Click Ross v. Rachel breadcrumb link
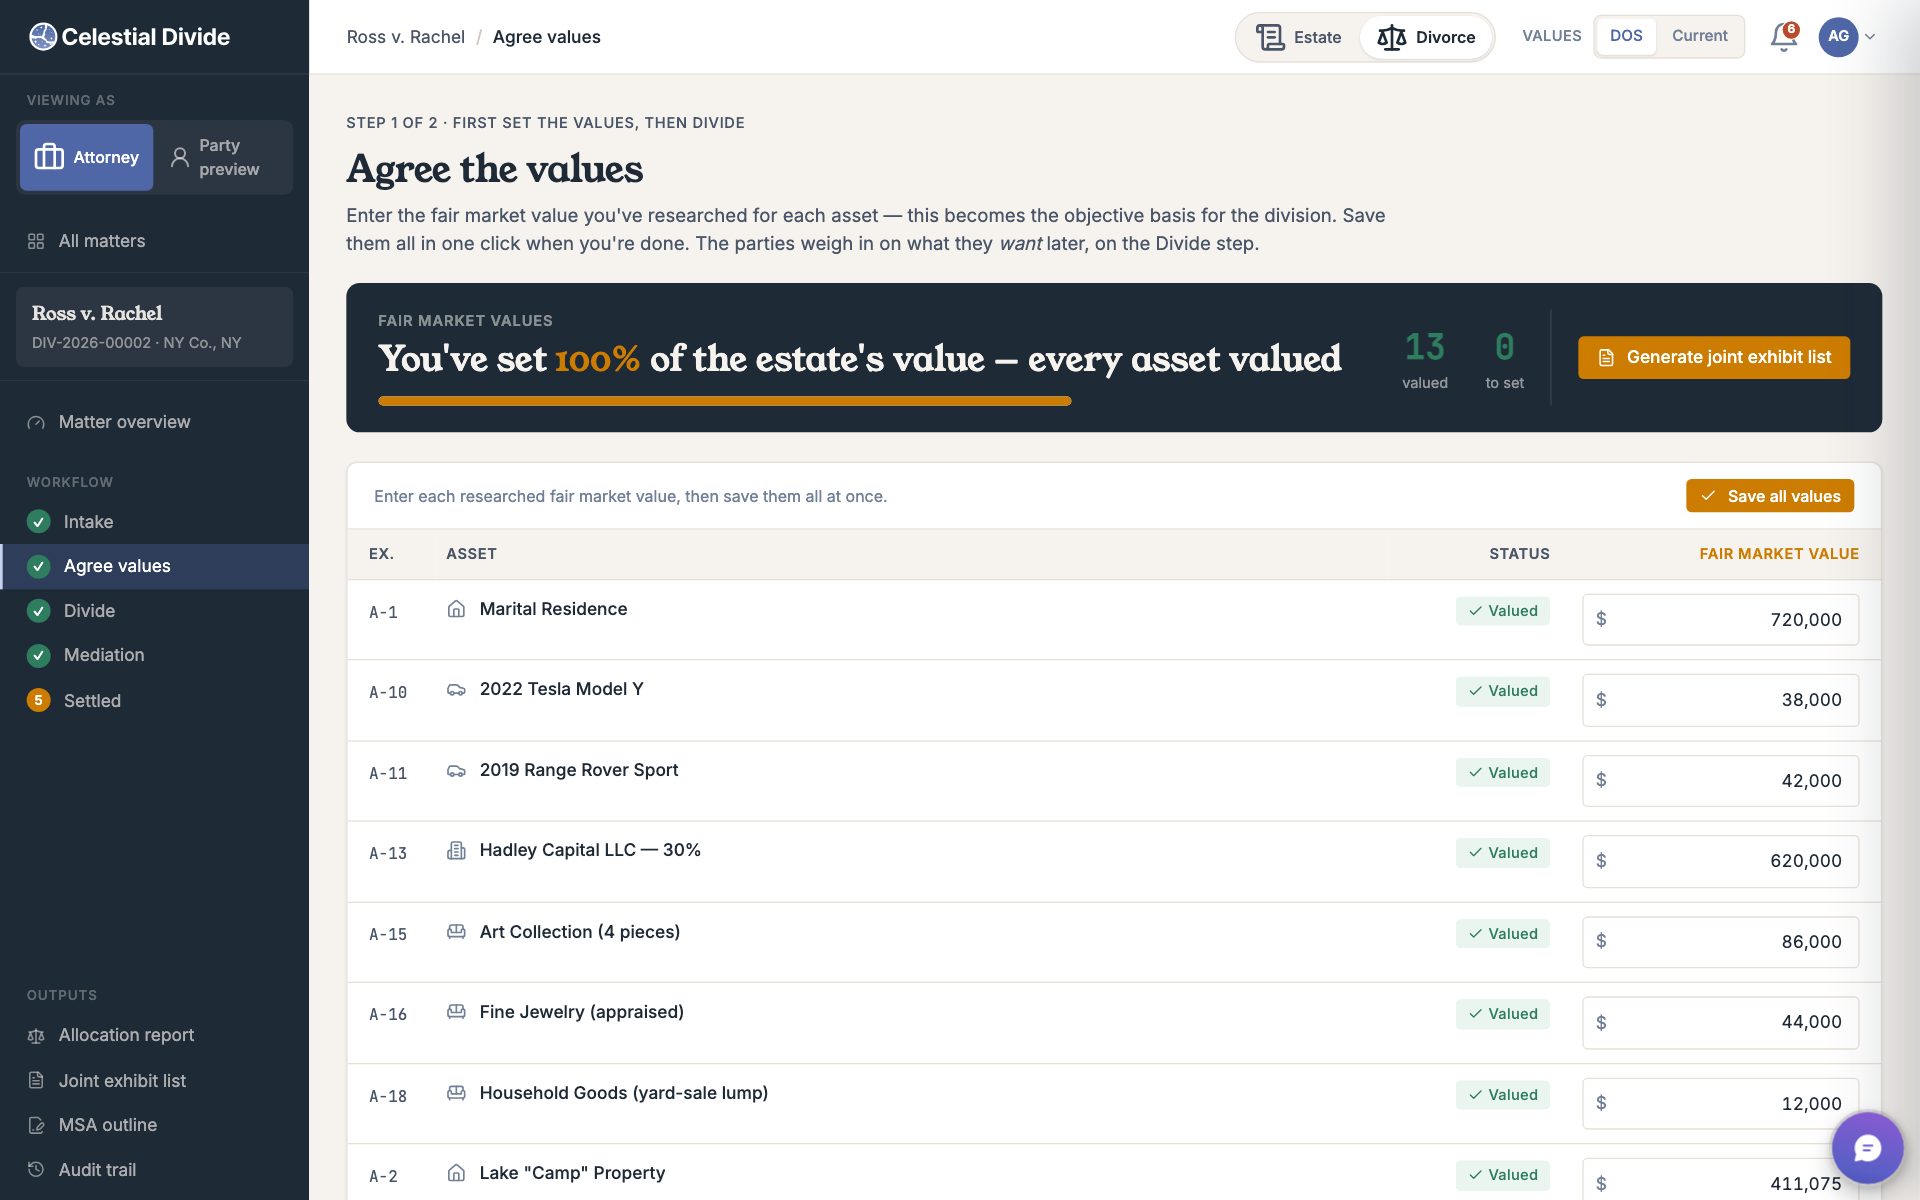The width and height of the screenshot is (1920, 1200). [x=405, y=37]
